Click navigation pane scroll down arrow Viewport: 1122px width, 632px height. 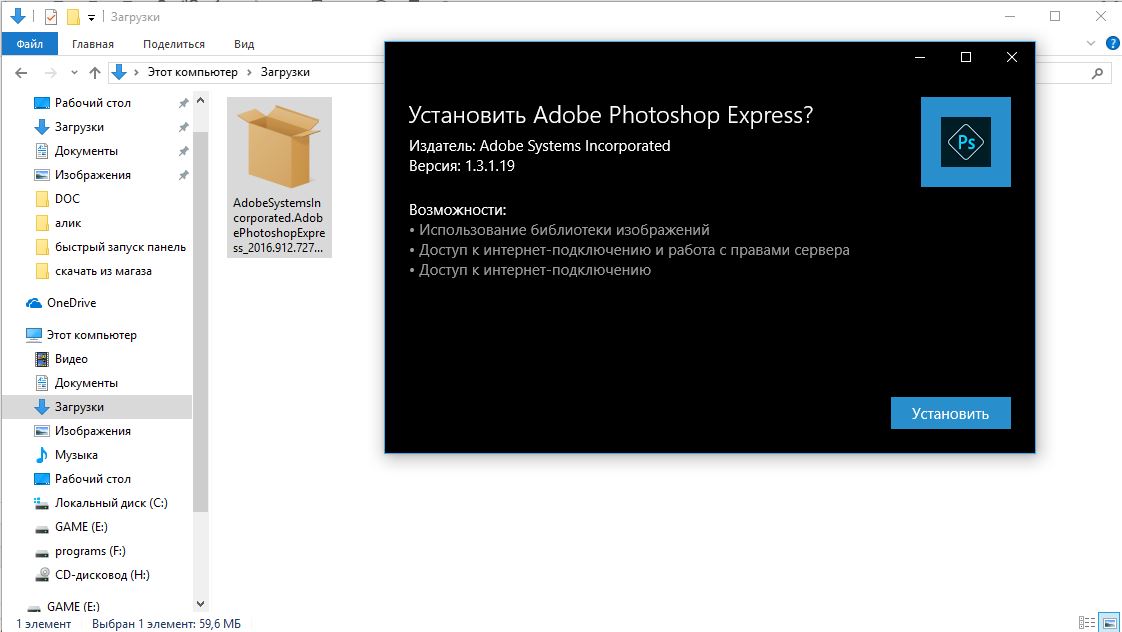(x=200, y=604)
